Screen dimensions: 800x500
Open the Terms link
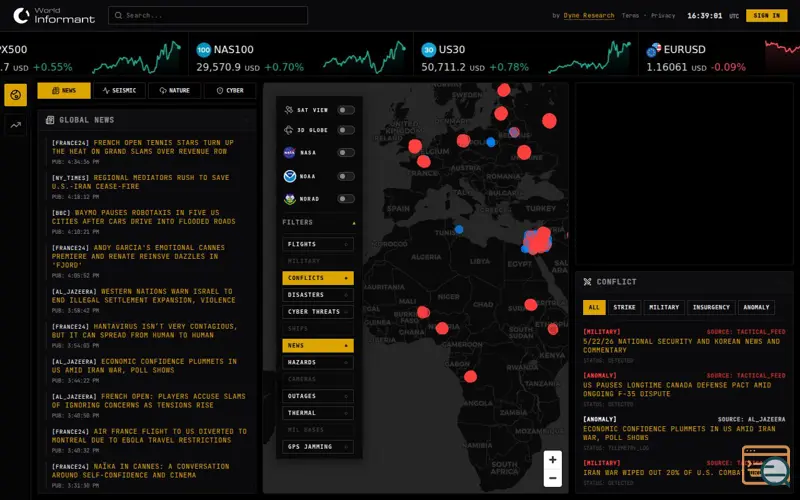point(630,16)
